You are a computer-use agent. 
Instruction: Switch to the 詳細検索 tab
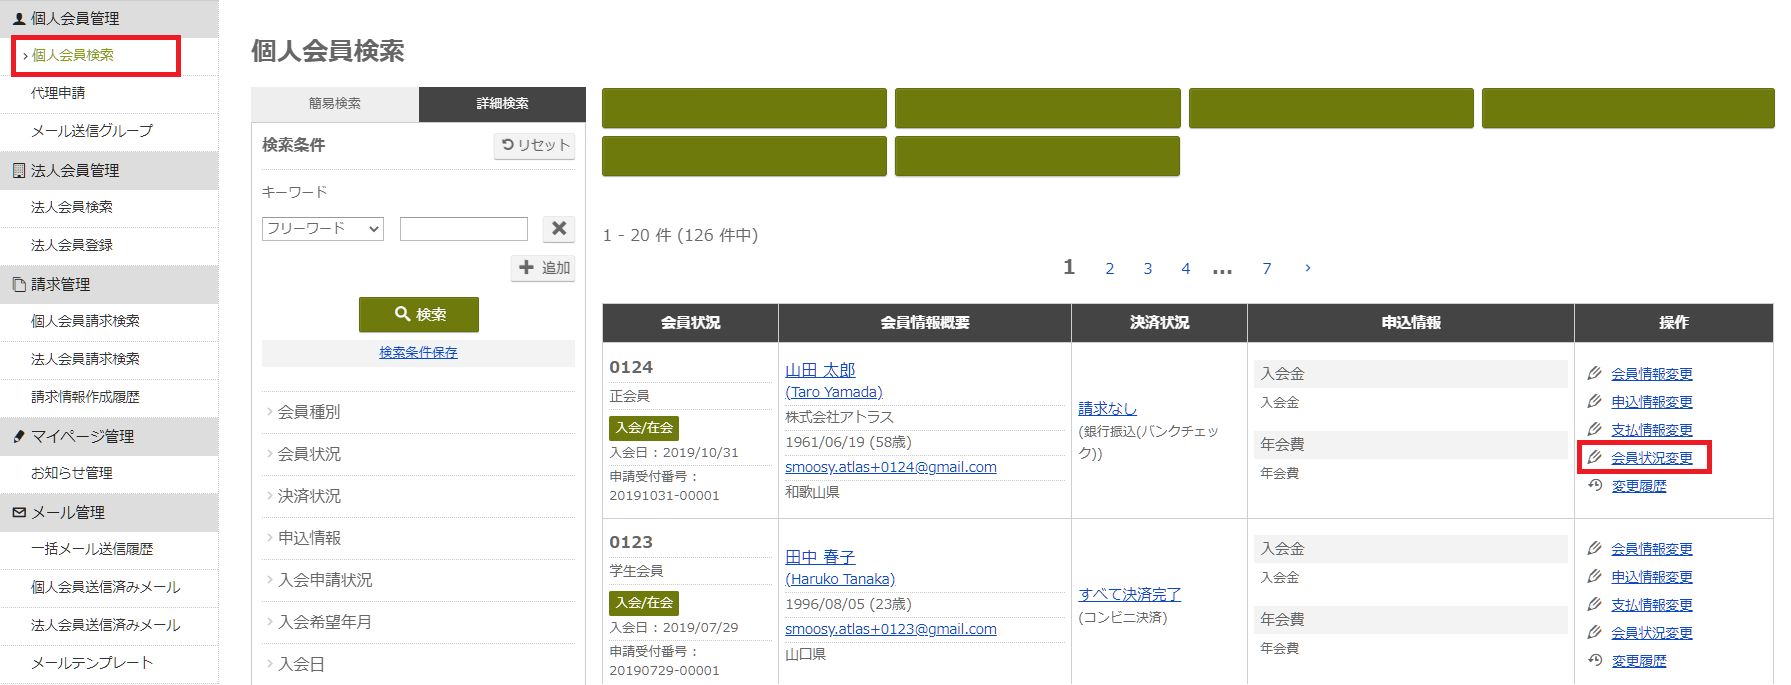502,104
